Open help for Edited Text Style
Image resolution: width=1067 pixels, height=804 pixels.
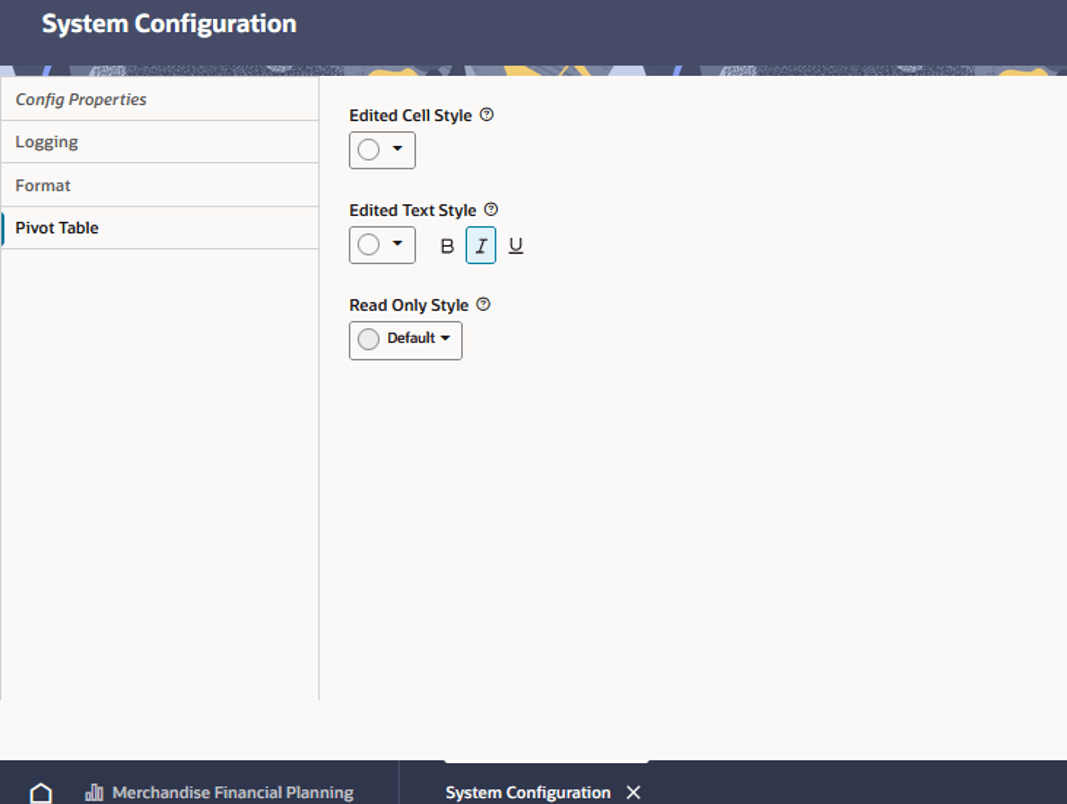(x=491, y=210)
